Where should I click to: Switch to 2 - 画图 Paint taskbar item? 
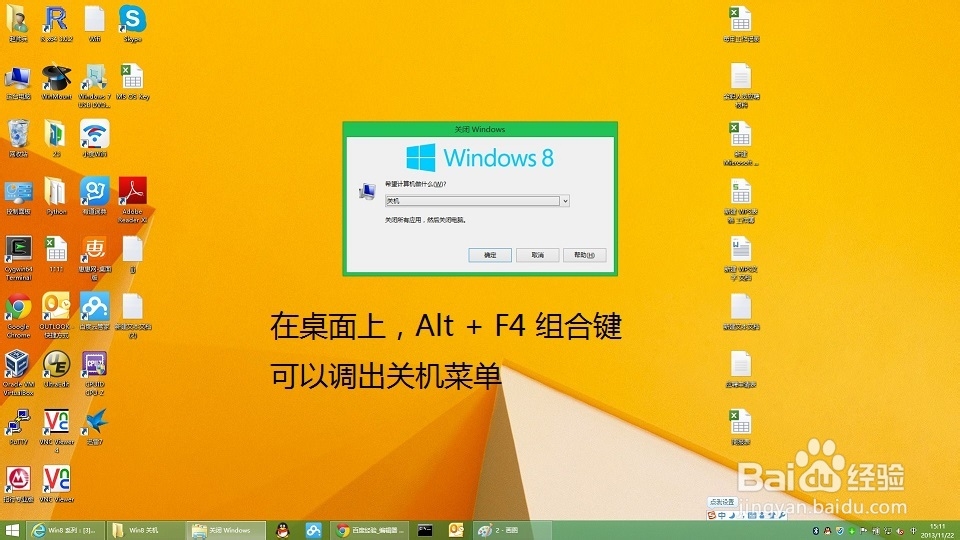coord(512,530)
